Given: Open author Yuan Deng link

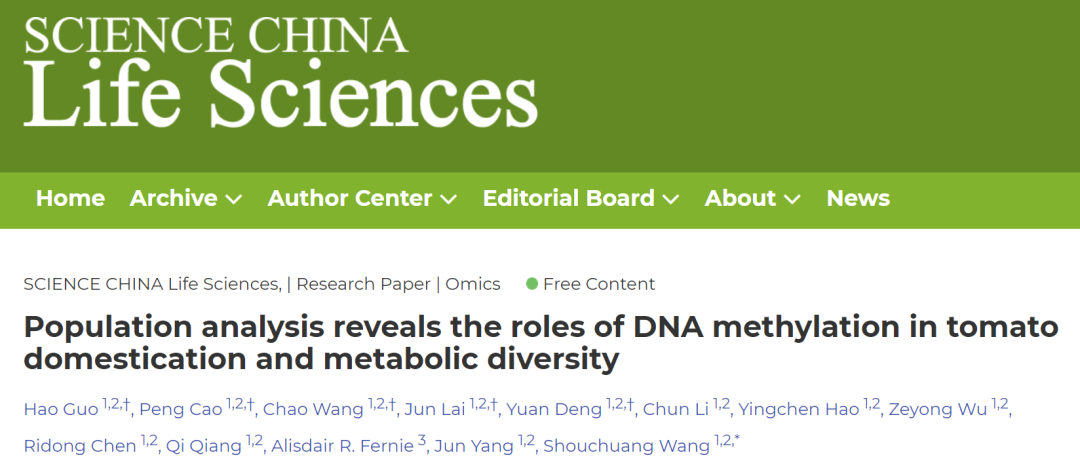Looking at the screenshot, I should 554,409.
